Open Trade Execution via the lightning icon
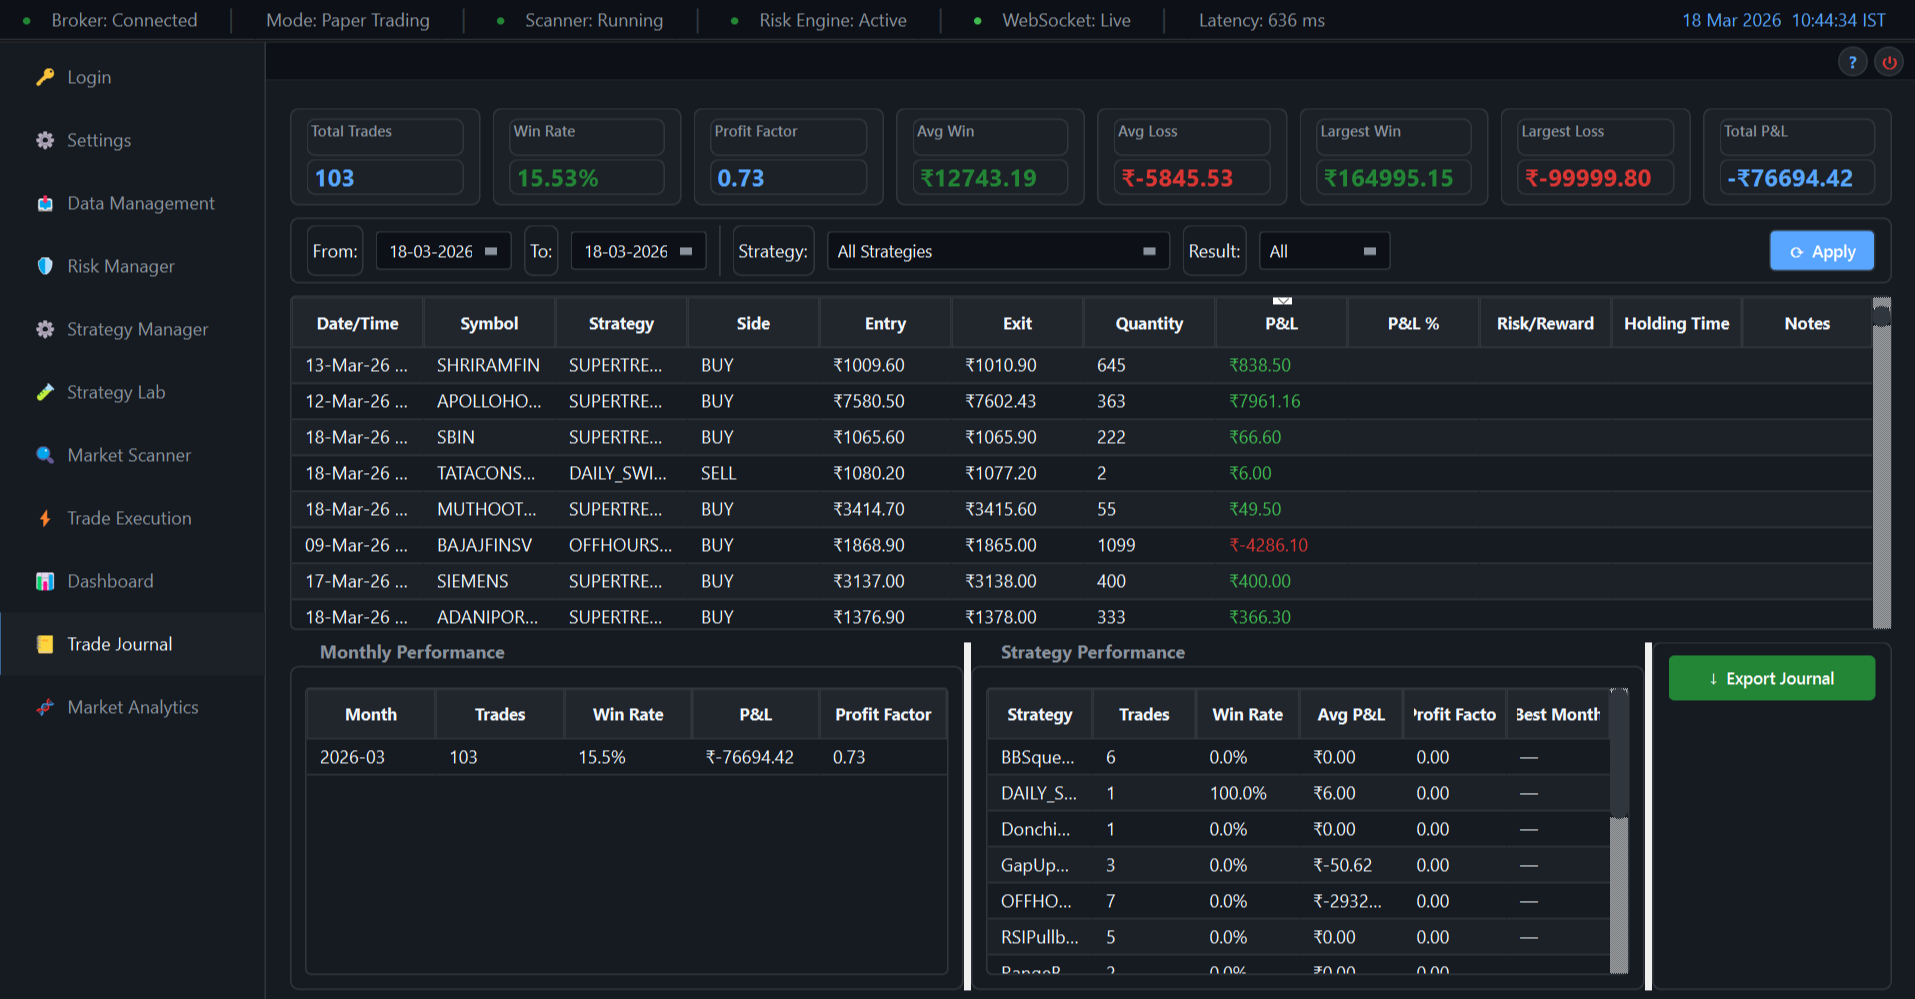The width and height of the screenshot is (1915, 999). 46,518
